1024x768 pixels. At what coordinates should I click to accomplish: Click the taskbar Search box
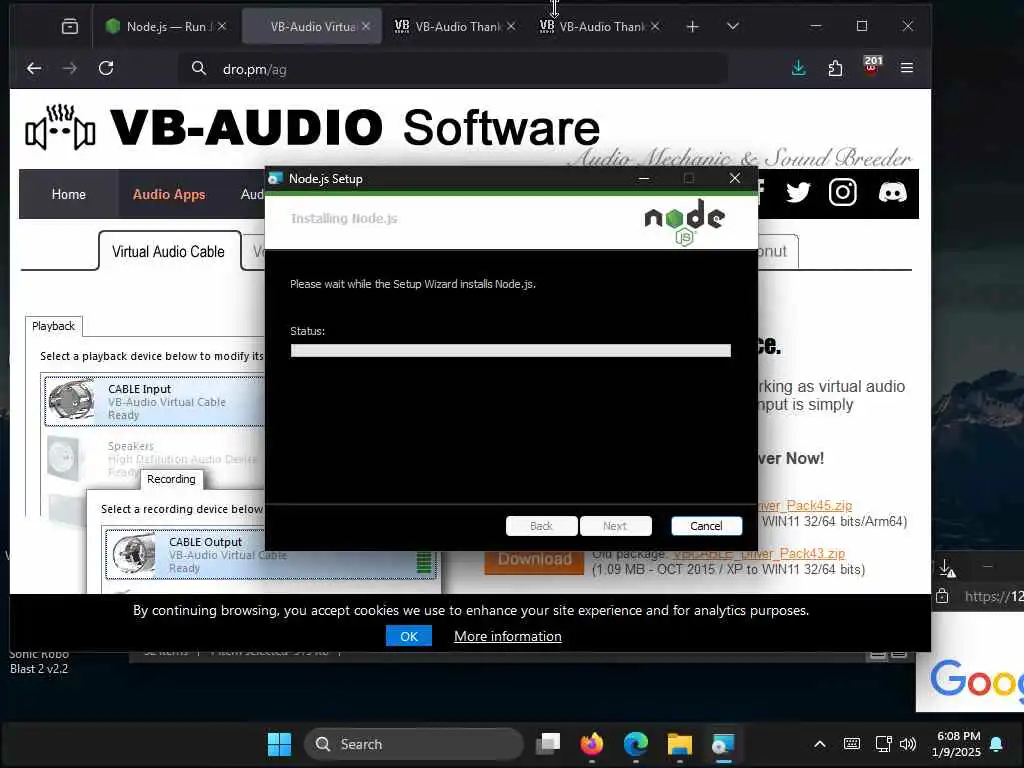[414, 744]
